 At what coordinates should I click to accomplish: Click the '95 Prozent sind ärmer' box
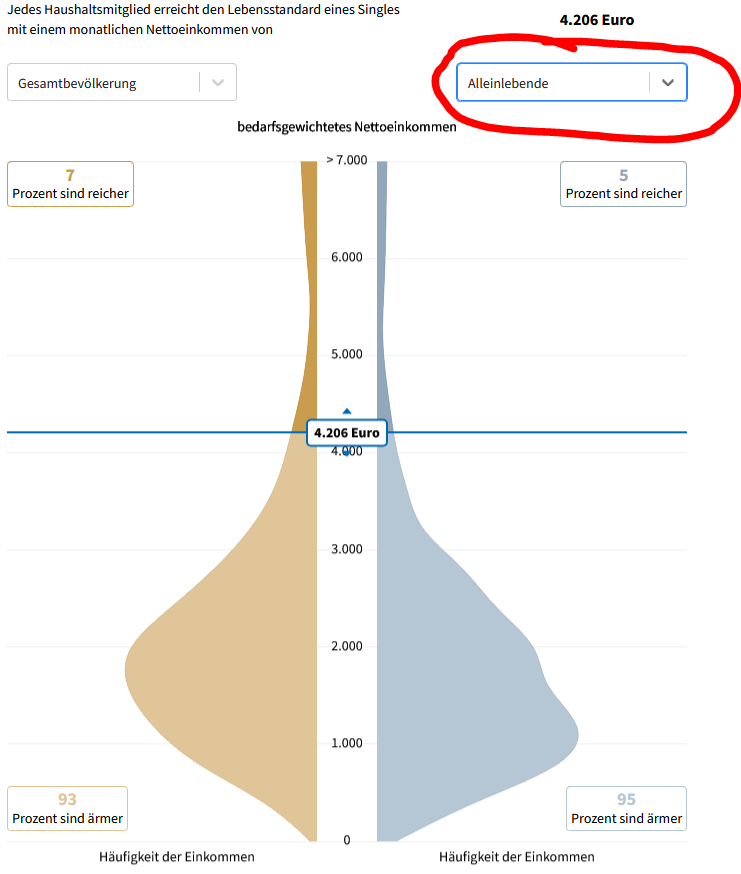(x=626, y=808)
